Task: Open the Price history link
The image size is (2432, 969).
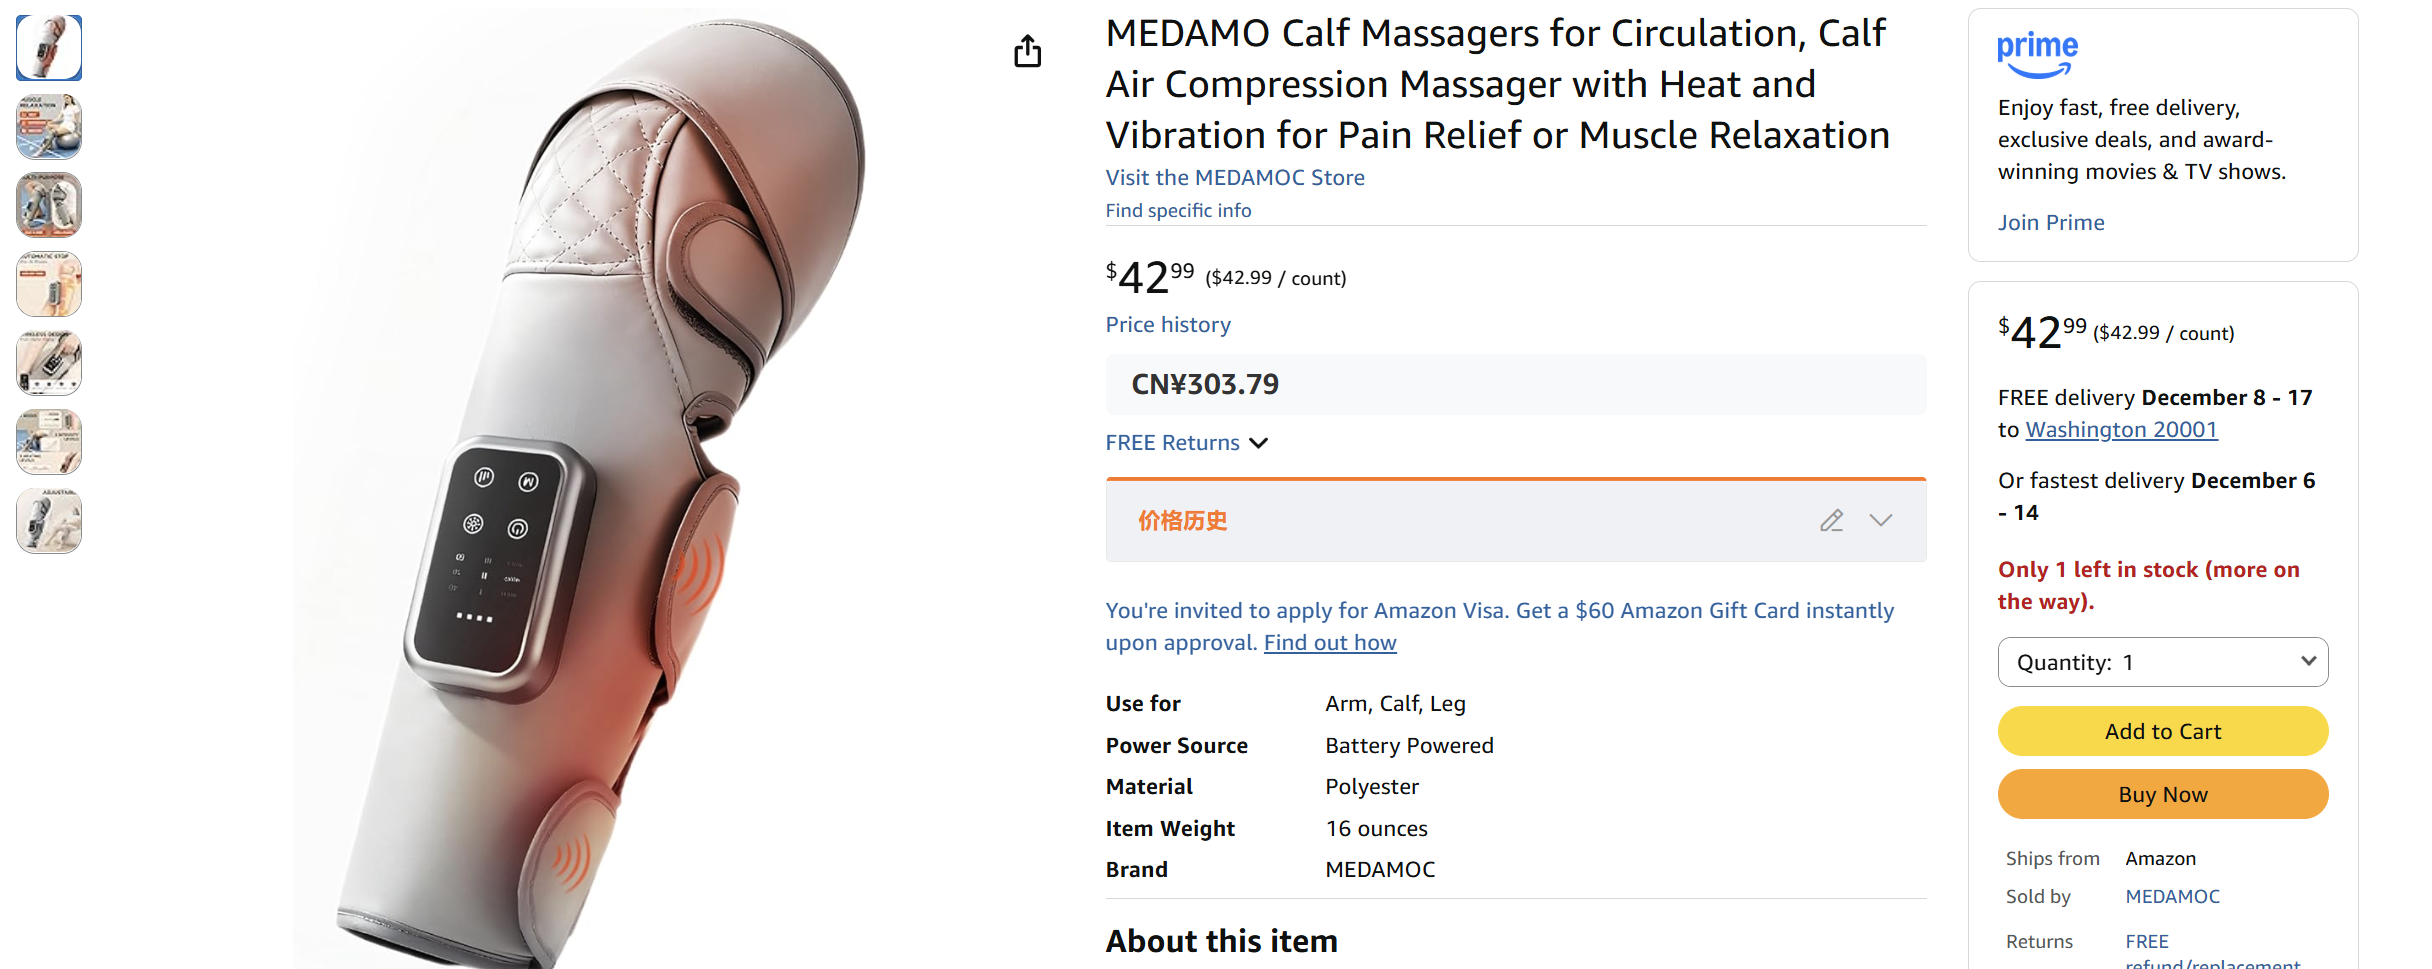Action: click(x=1167, y=324)
